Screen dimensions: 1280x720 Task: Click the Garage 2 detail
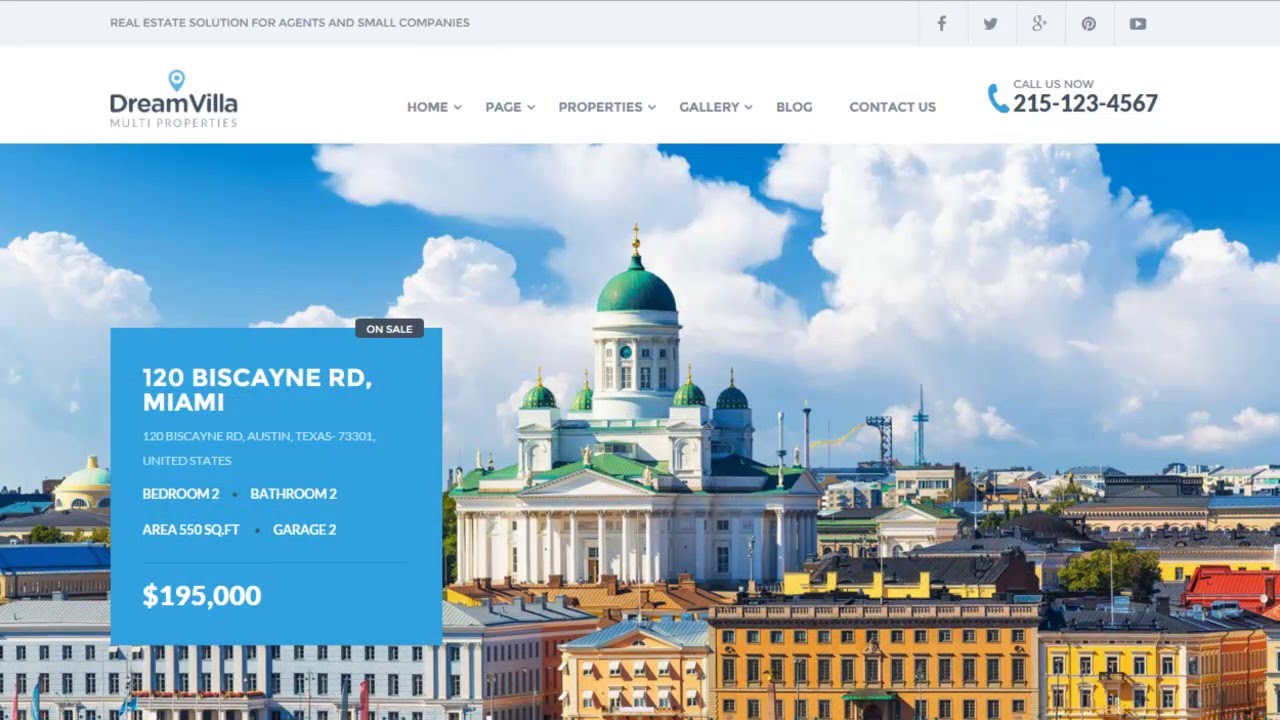tap(304, 530)
